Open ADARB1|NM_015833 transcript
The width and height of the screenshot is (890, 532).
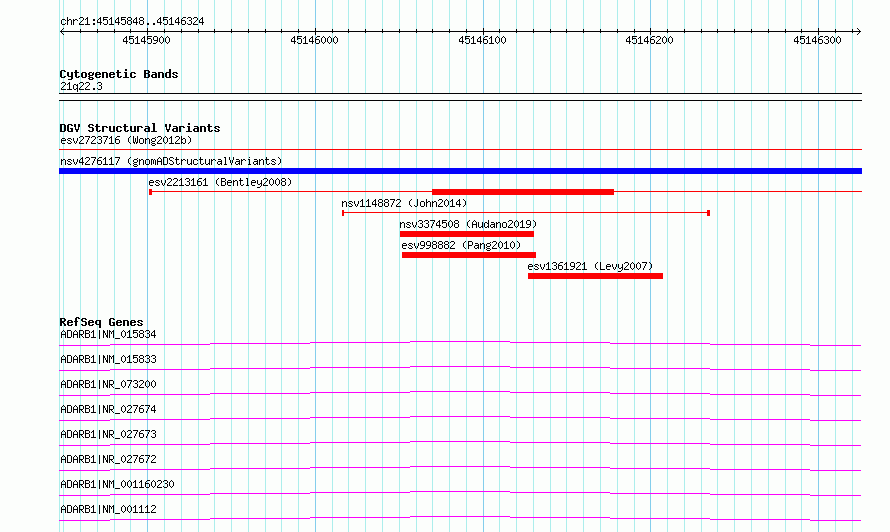click(x=108, y=359)
